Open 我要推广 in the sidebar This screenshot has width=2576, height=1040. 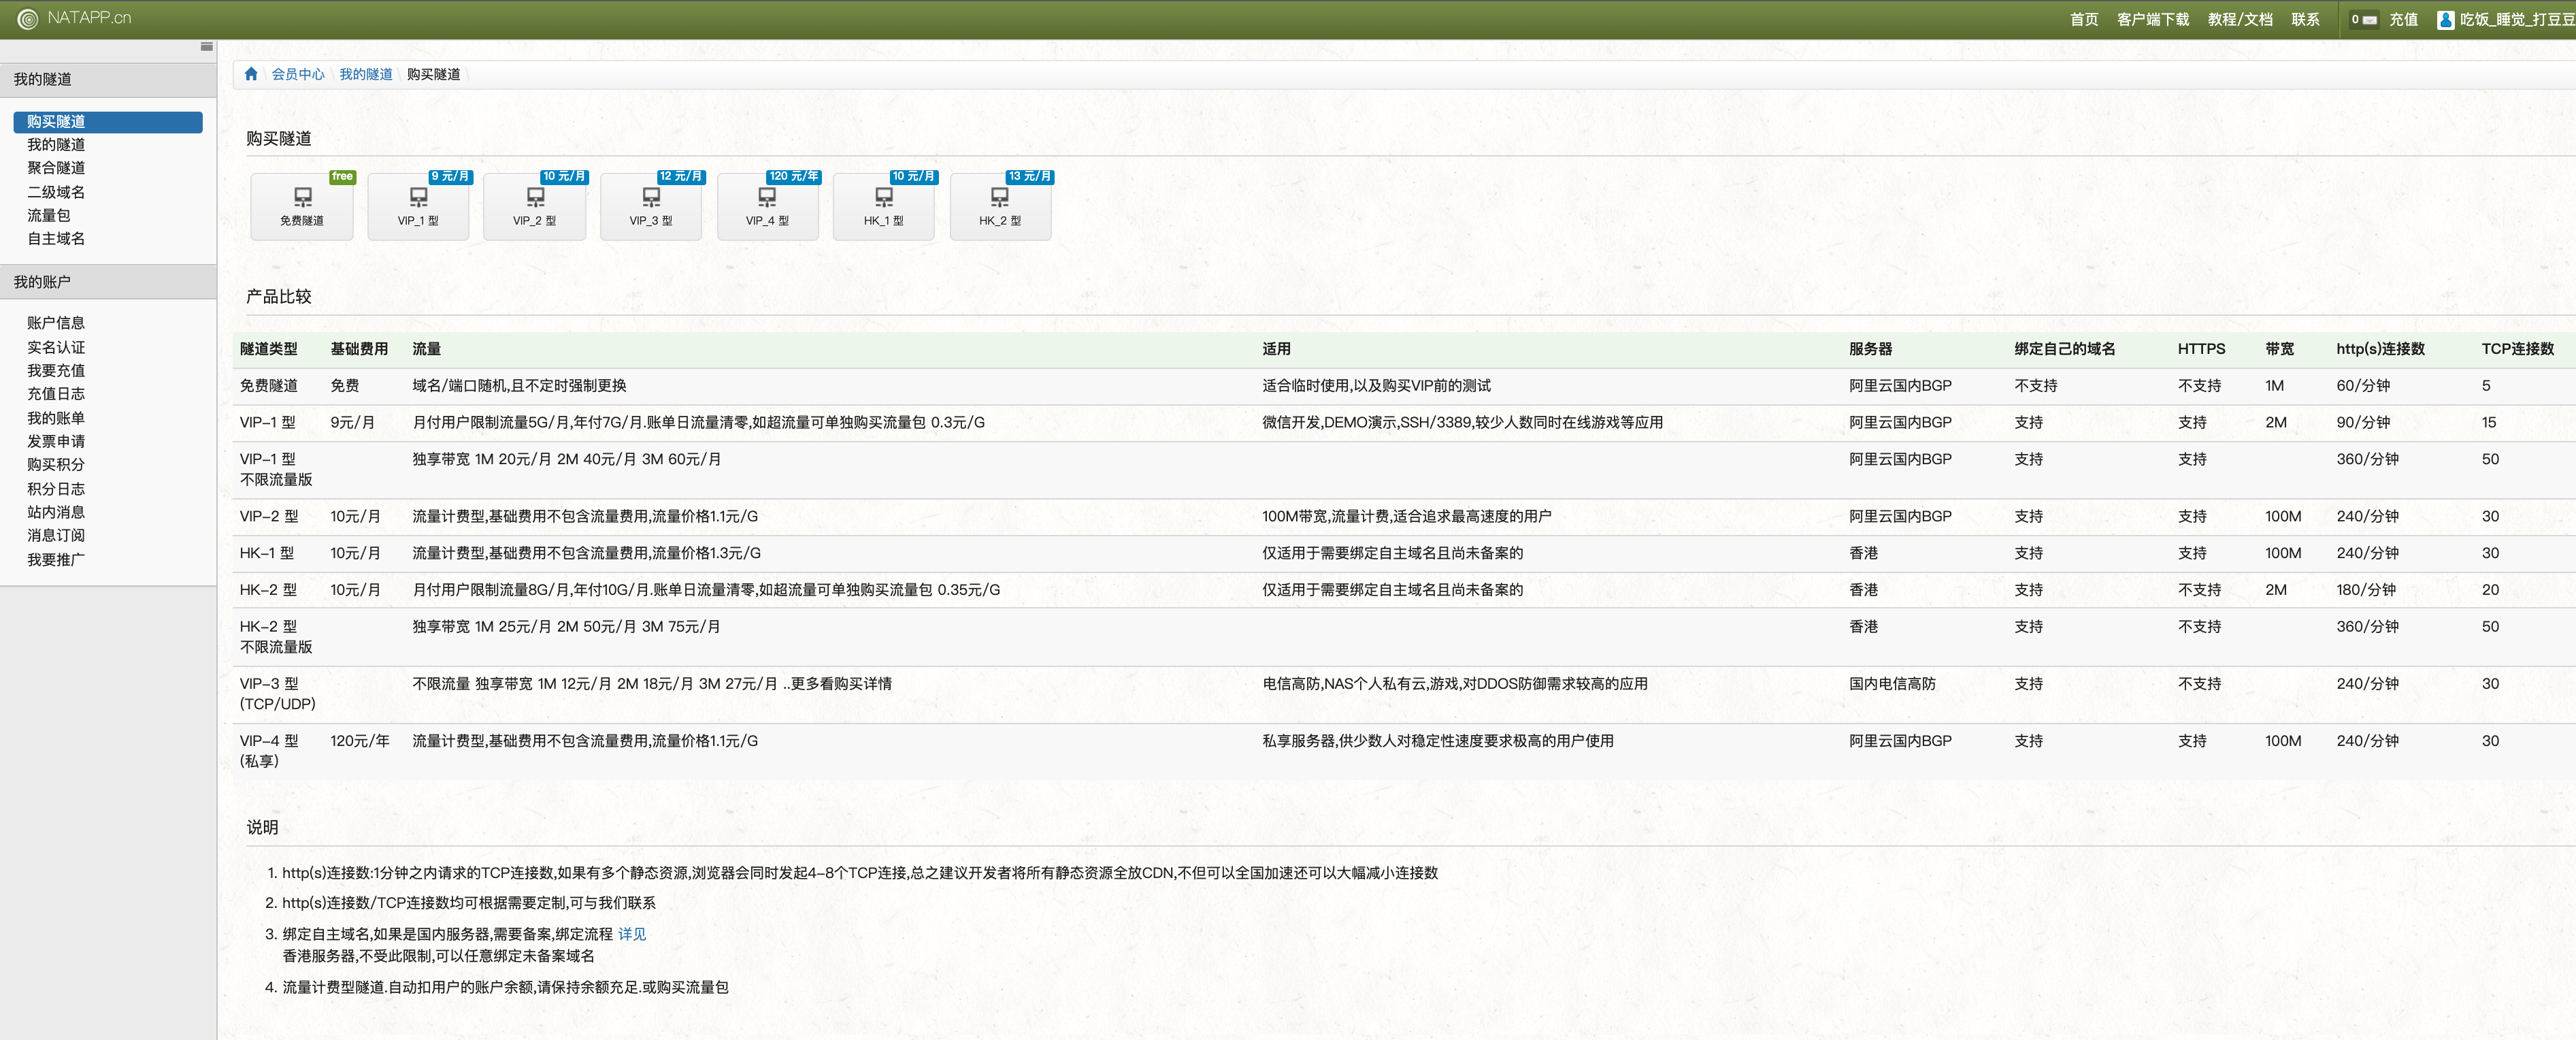pyautogui.click(x=56, y=560)
